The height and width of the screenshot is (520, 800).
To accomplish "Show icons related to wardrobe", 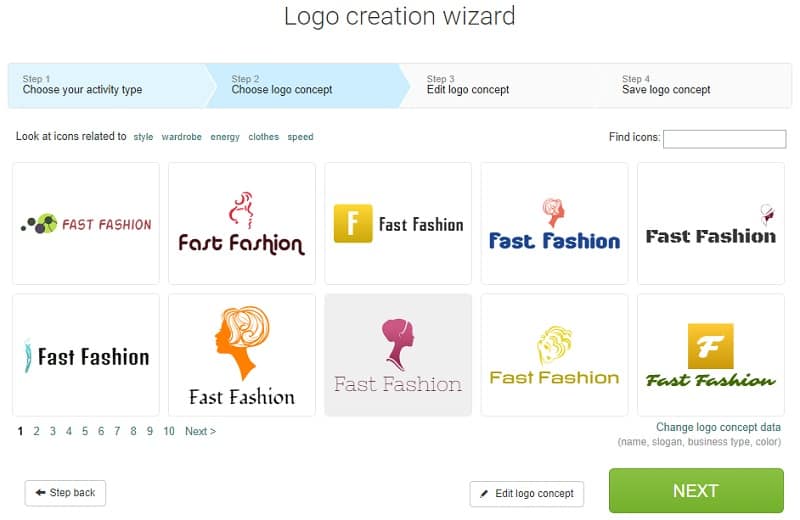I will [x=182, y=137].
